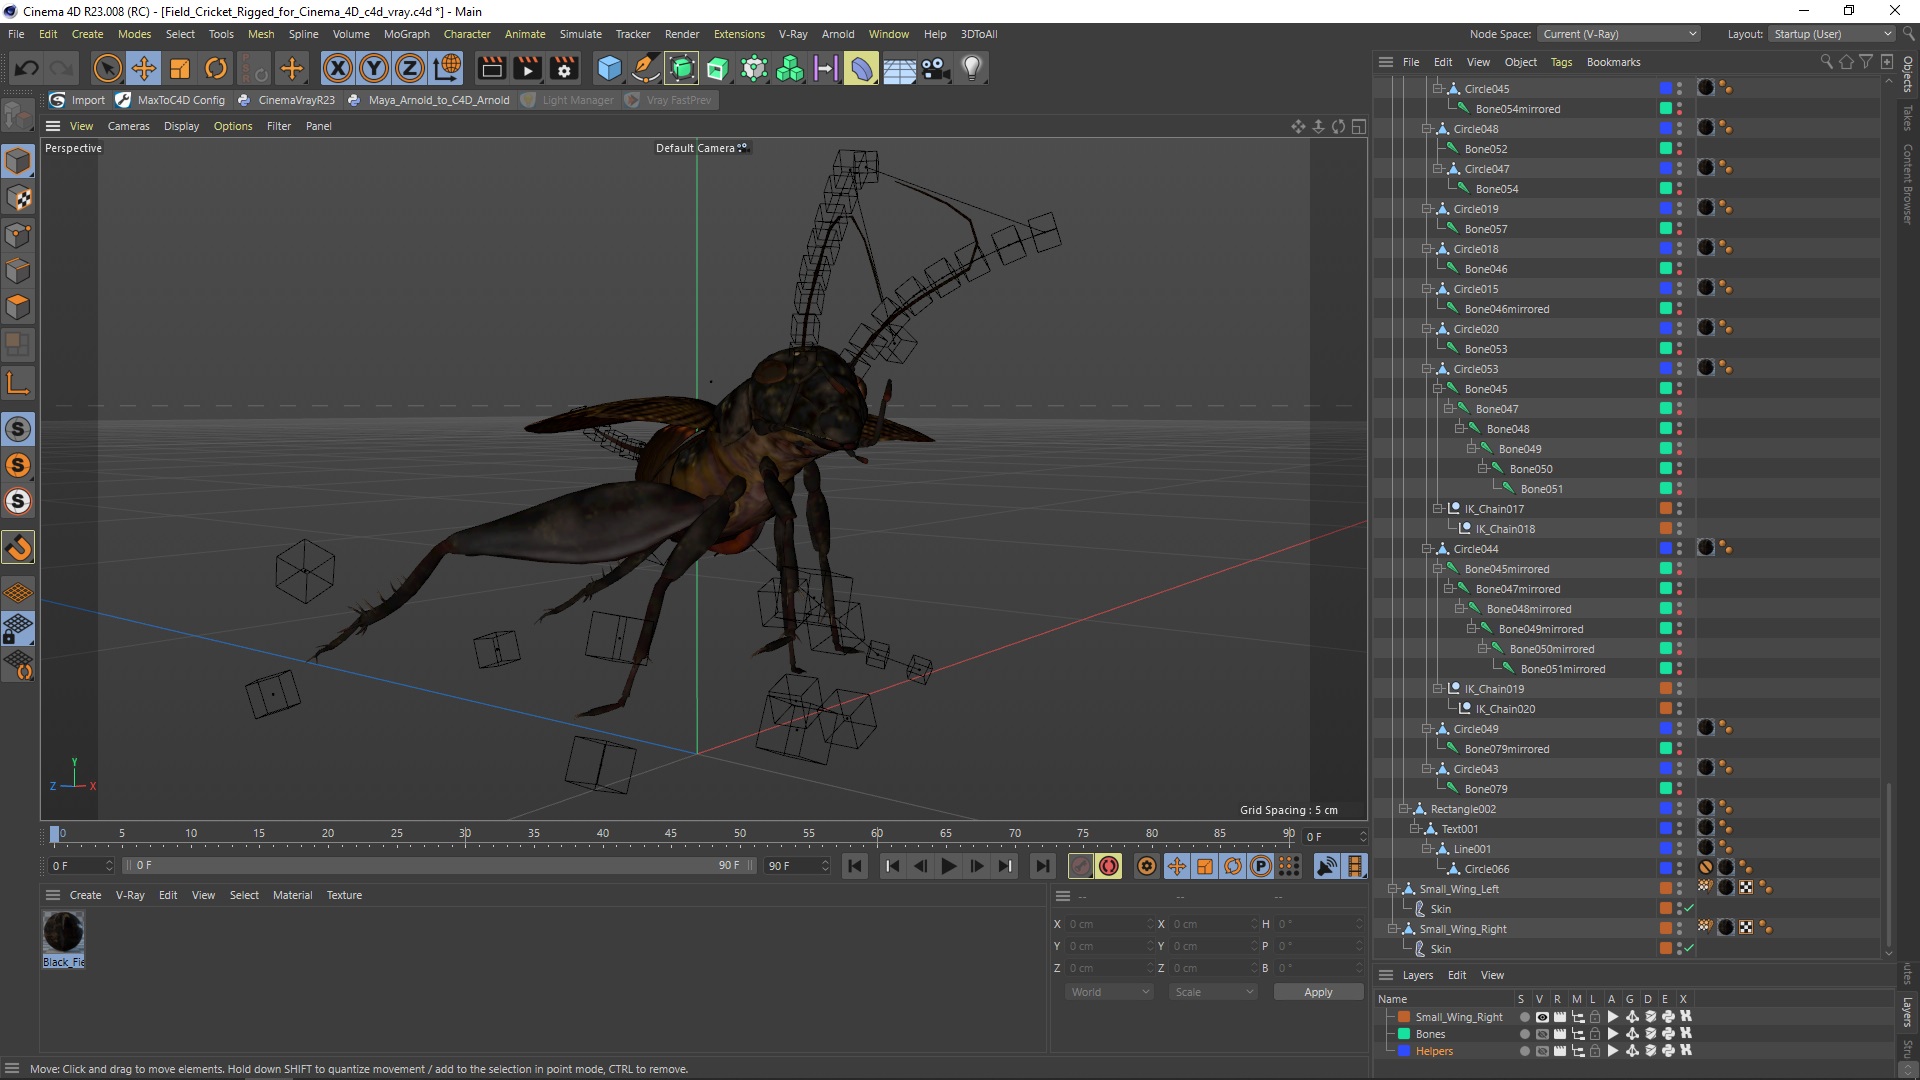Open viewport Filter menu

click(x=278, y=126)
